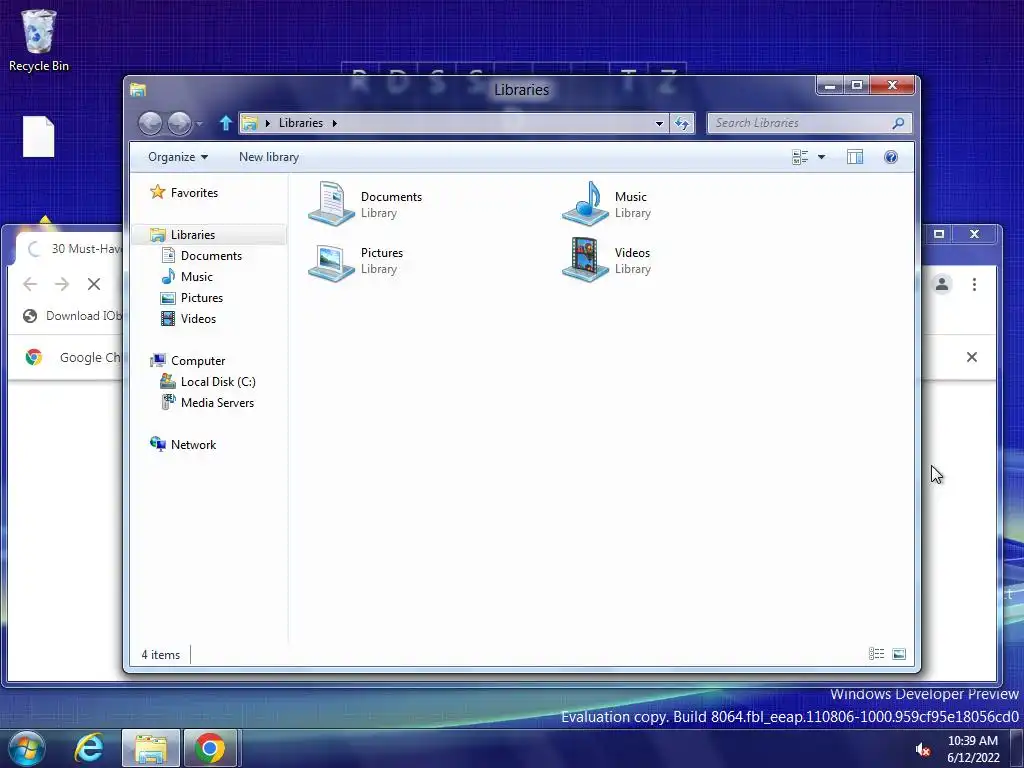Select Network in the navigation pane
The width and height of the screenshot is (1024, 768).
(x=193, y=445)
